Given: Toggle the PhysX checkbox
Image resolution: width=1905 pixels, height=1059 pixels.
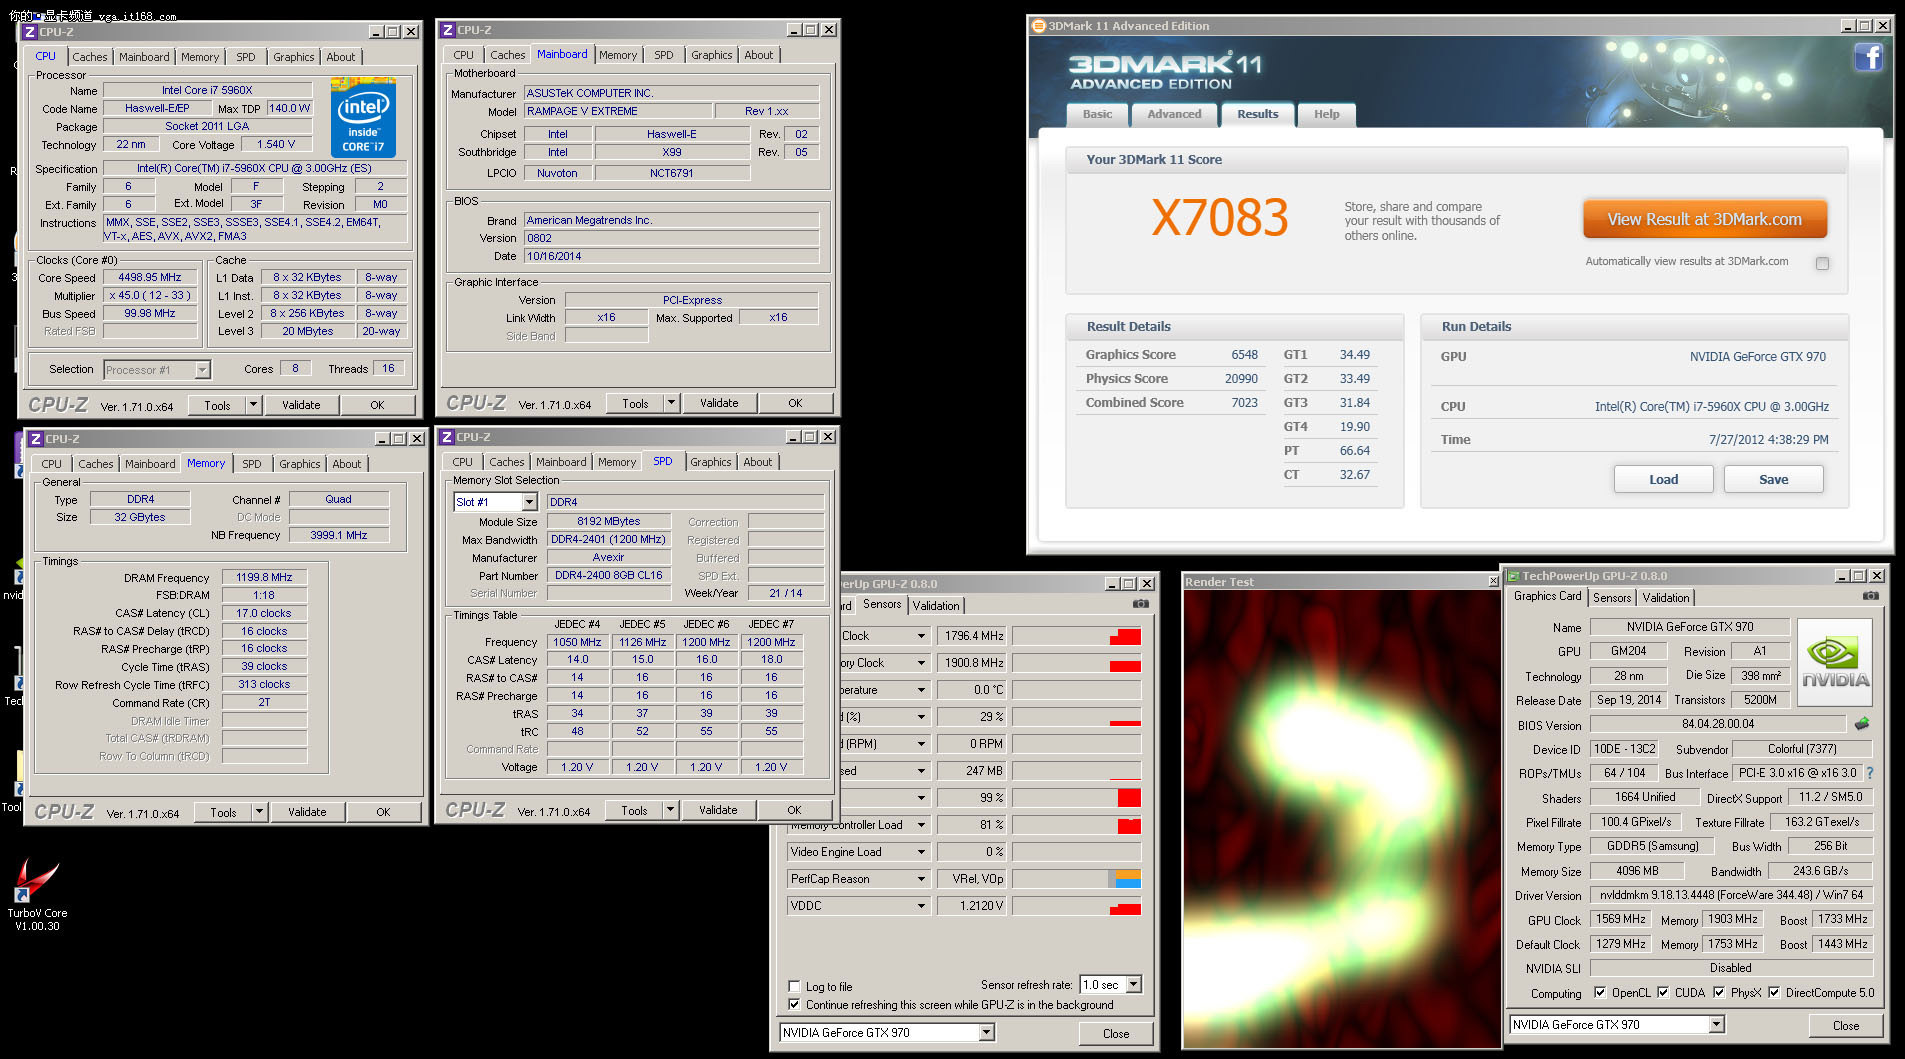Looking at the screenshot, I should 1719,993.
